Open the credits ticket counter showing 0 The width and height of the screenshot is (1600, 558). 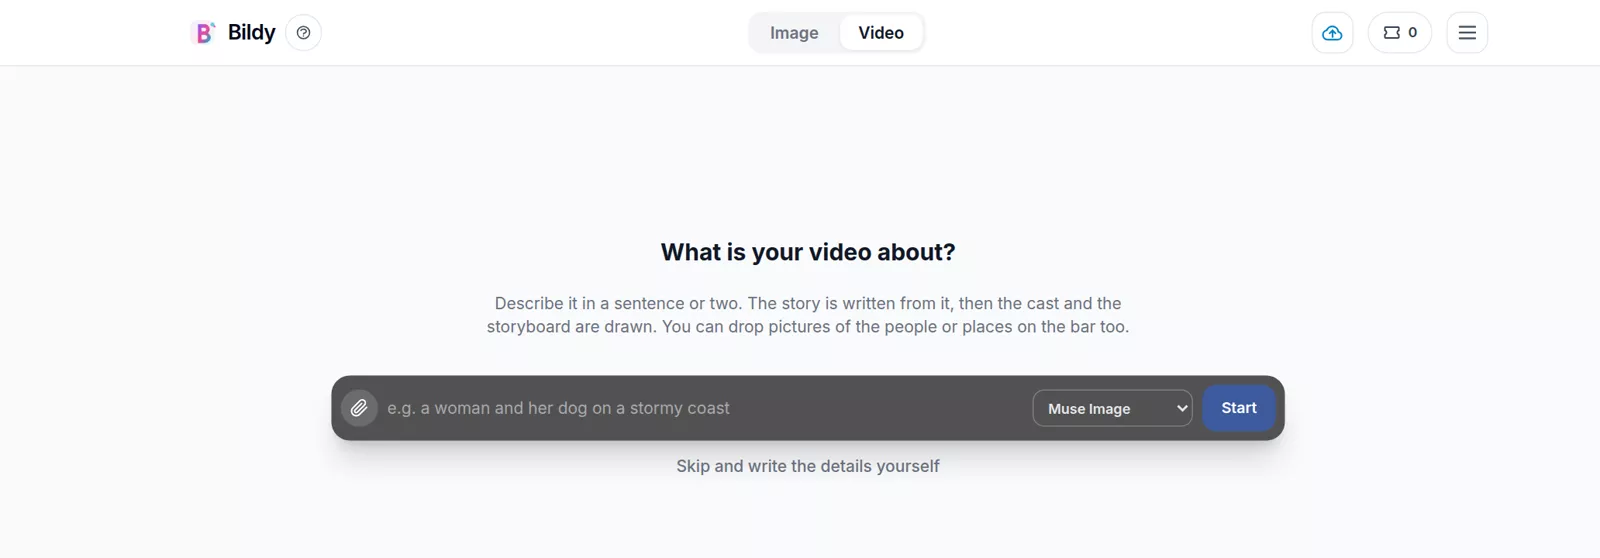point(1399,33)
